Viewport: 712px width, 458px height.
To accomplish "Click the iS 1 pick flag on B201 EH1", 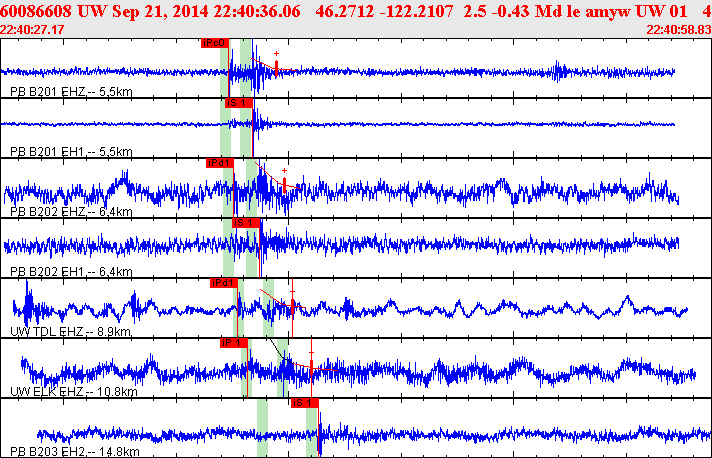I will click(239, 103).
